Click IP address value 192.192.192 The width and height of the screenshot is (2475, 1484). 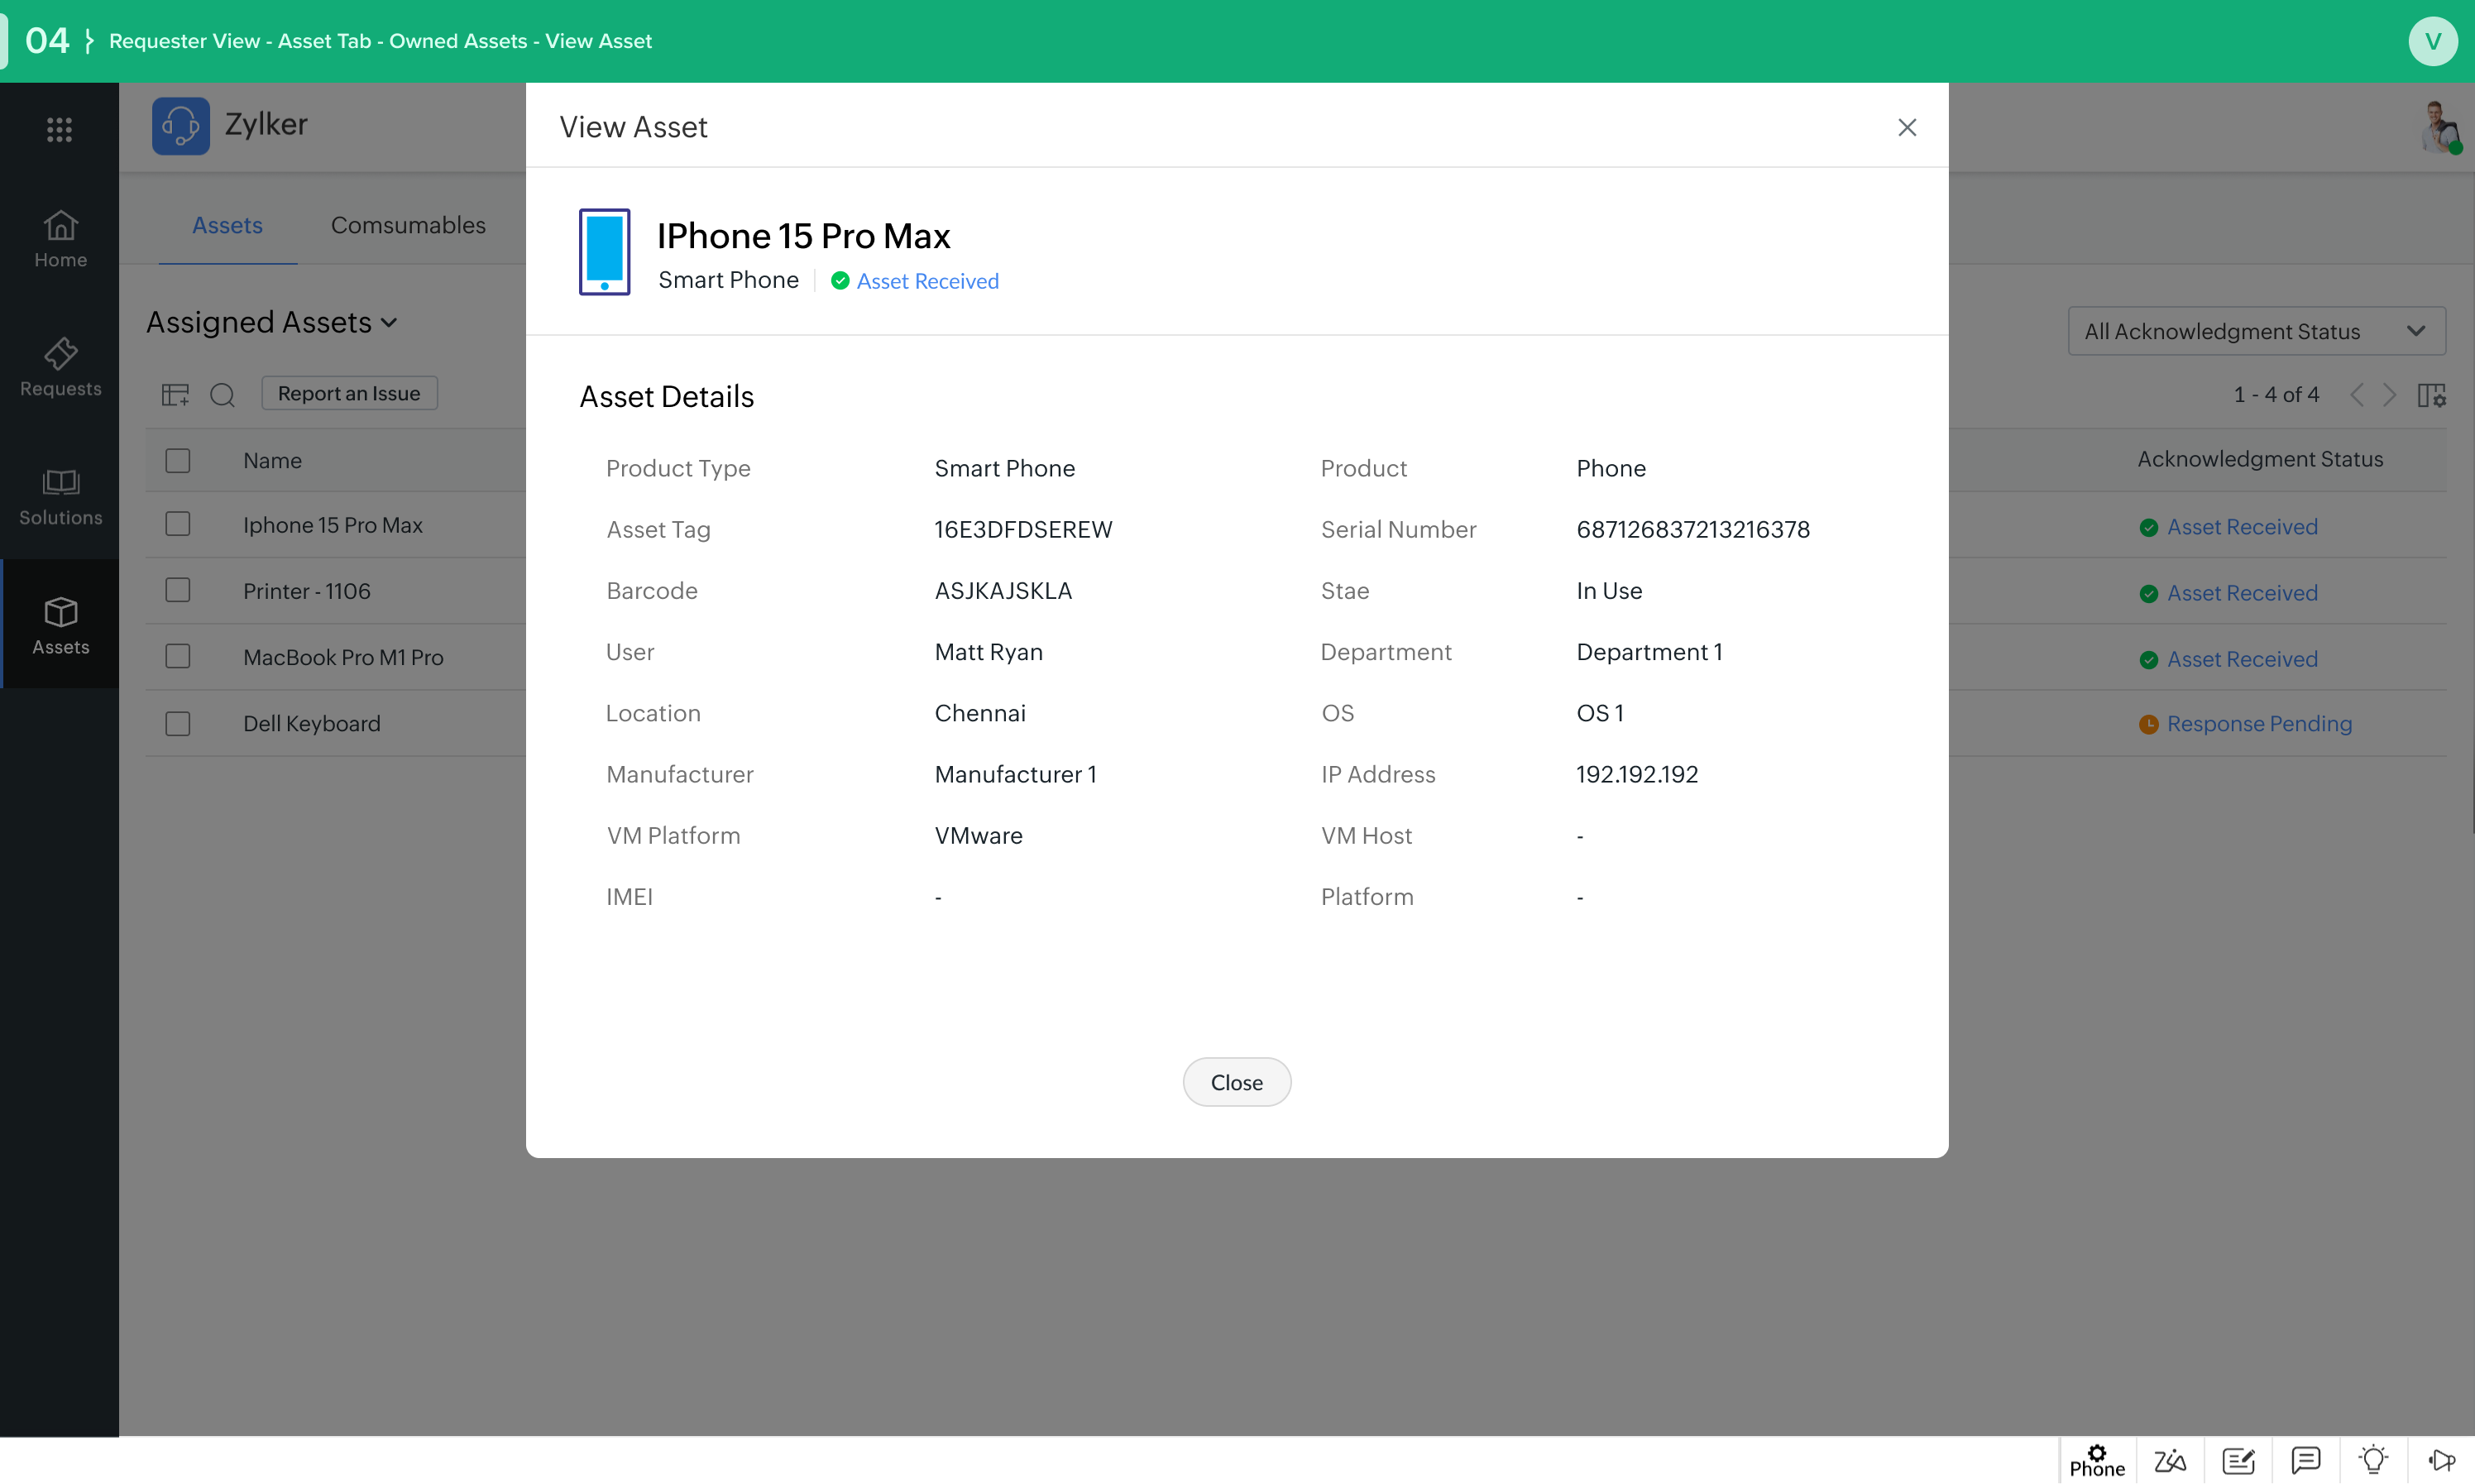(x=1637, y=774)
